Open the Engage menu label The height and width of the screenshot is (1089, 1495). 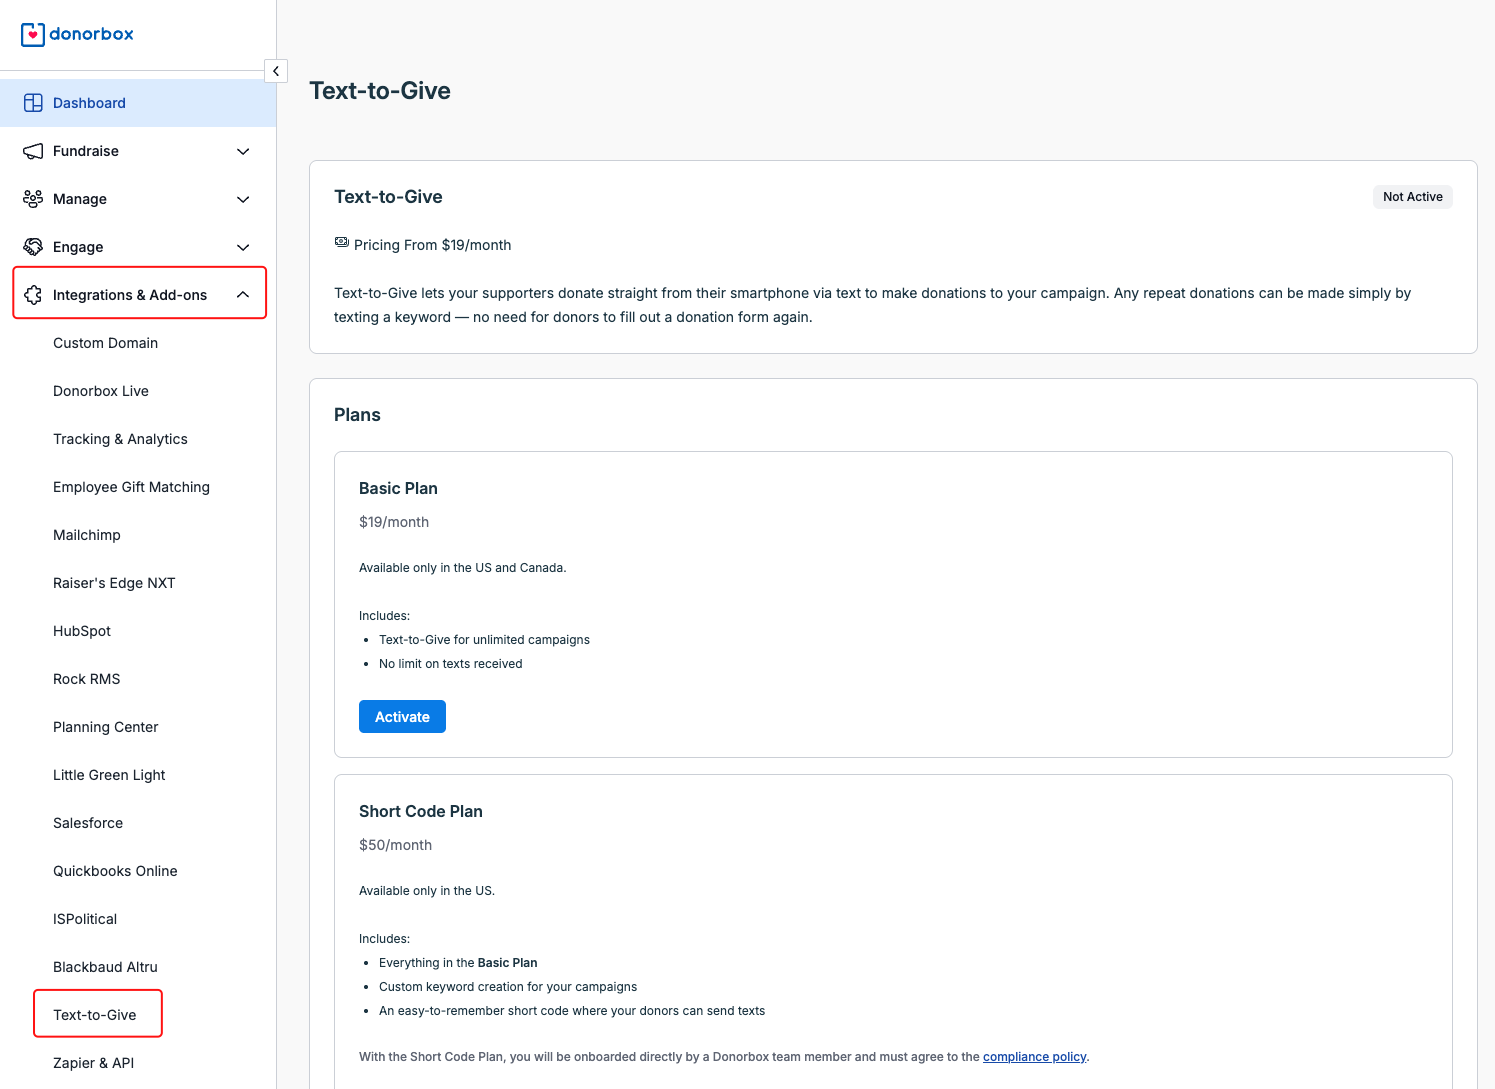coord(78,247)
